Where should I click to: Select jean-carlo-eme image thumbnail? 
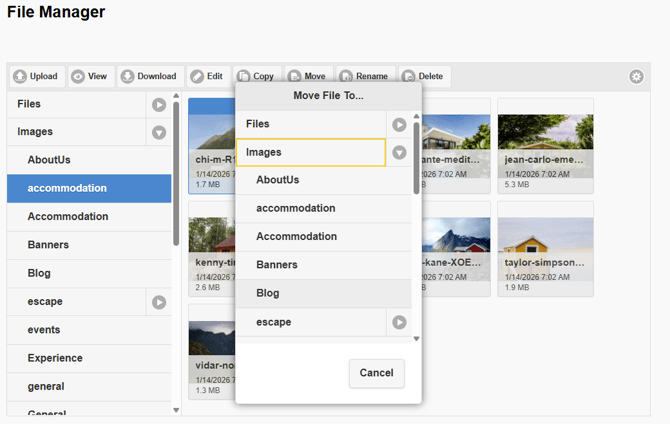[546, 146]
